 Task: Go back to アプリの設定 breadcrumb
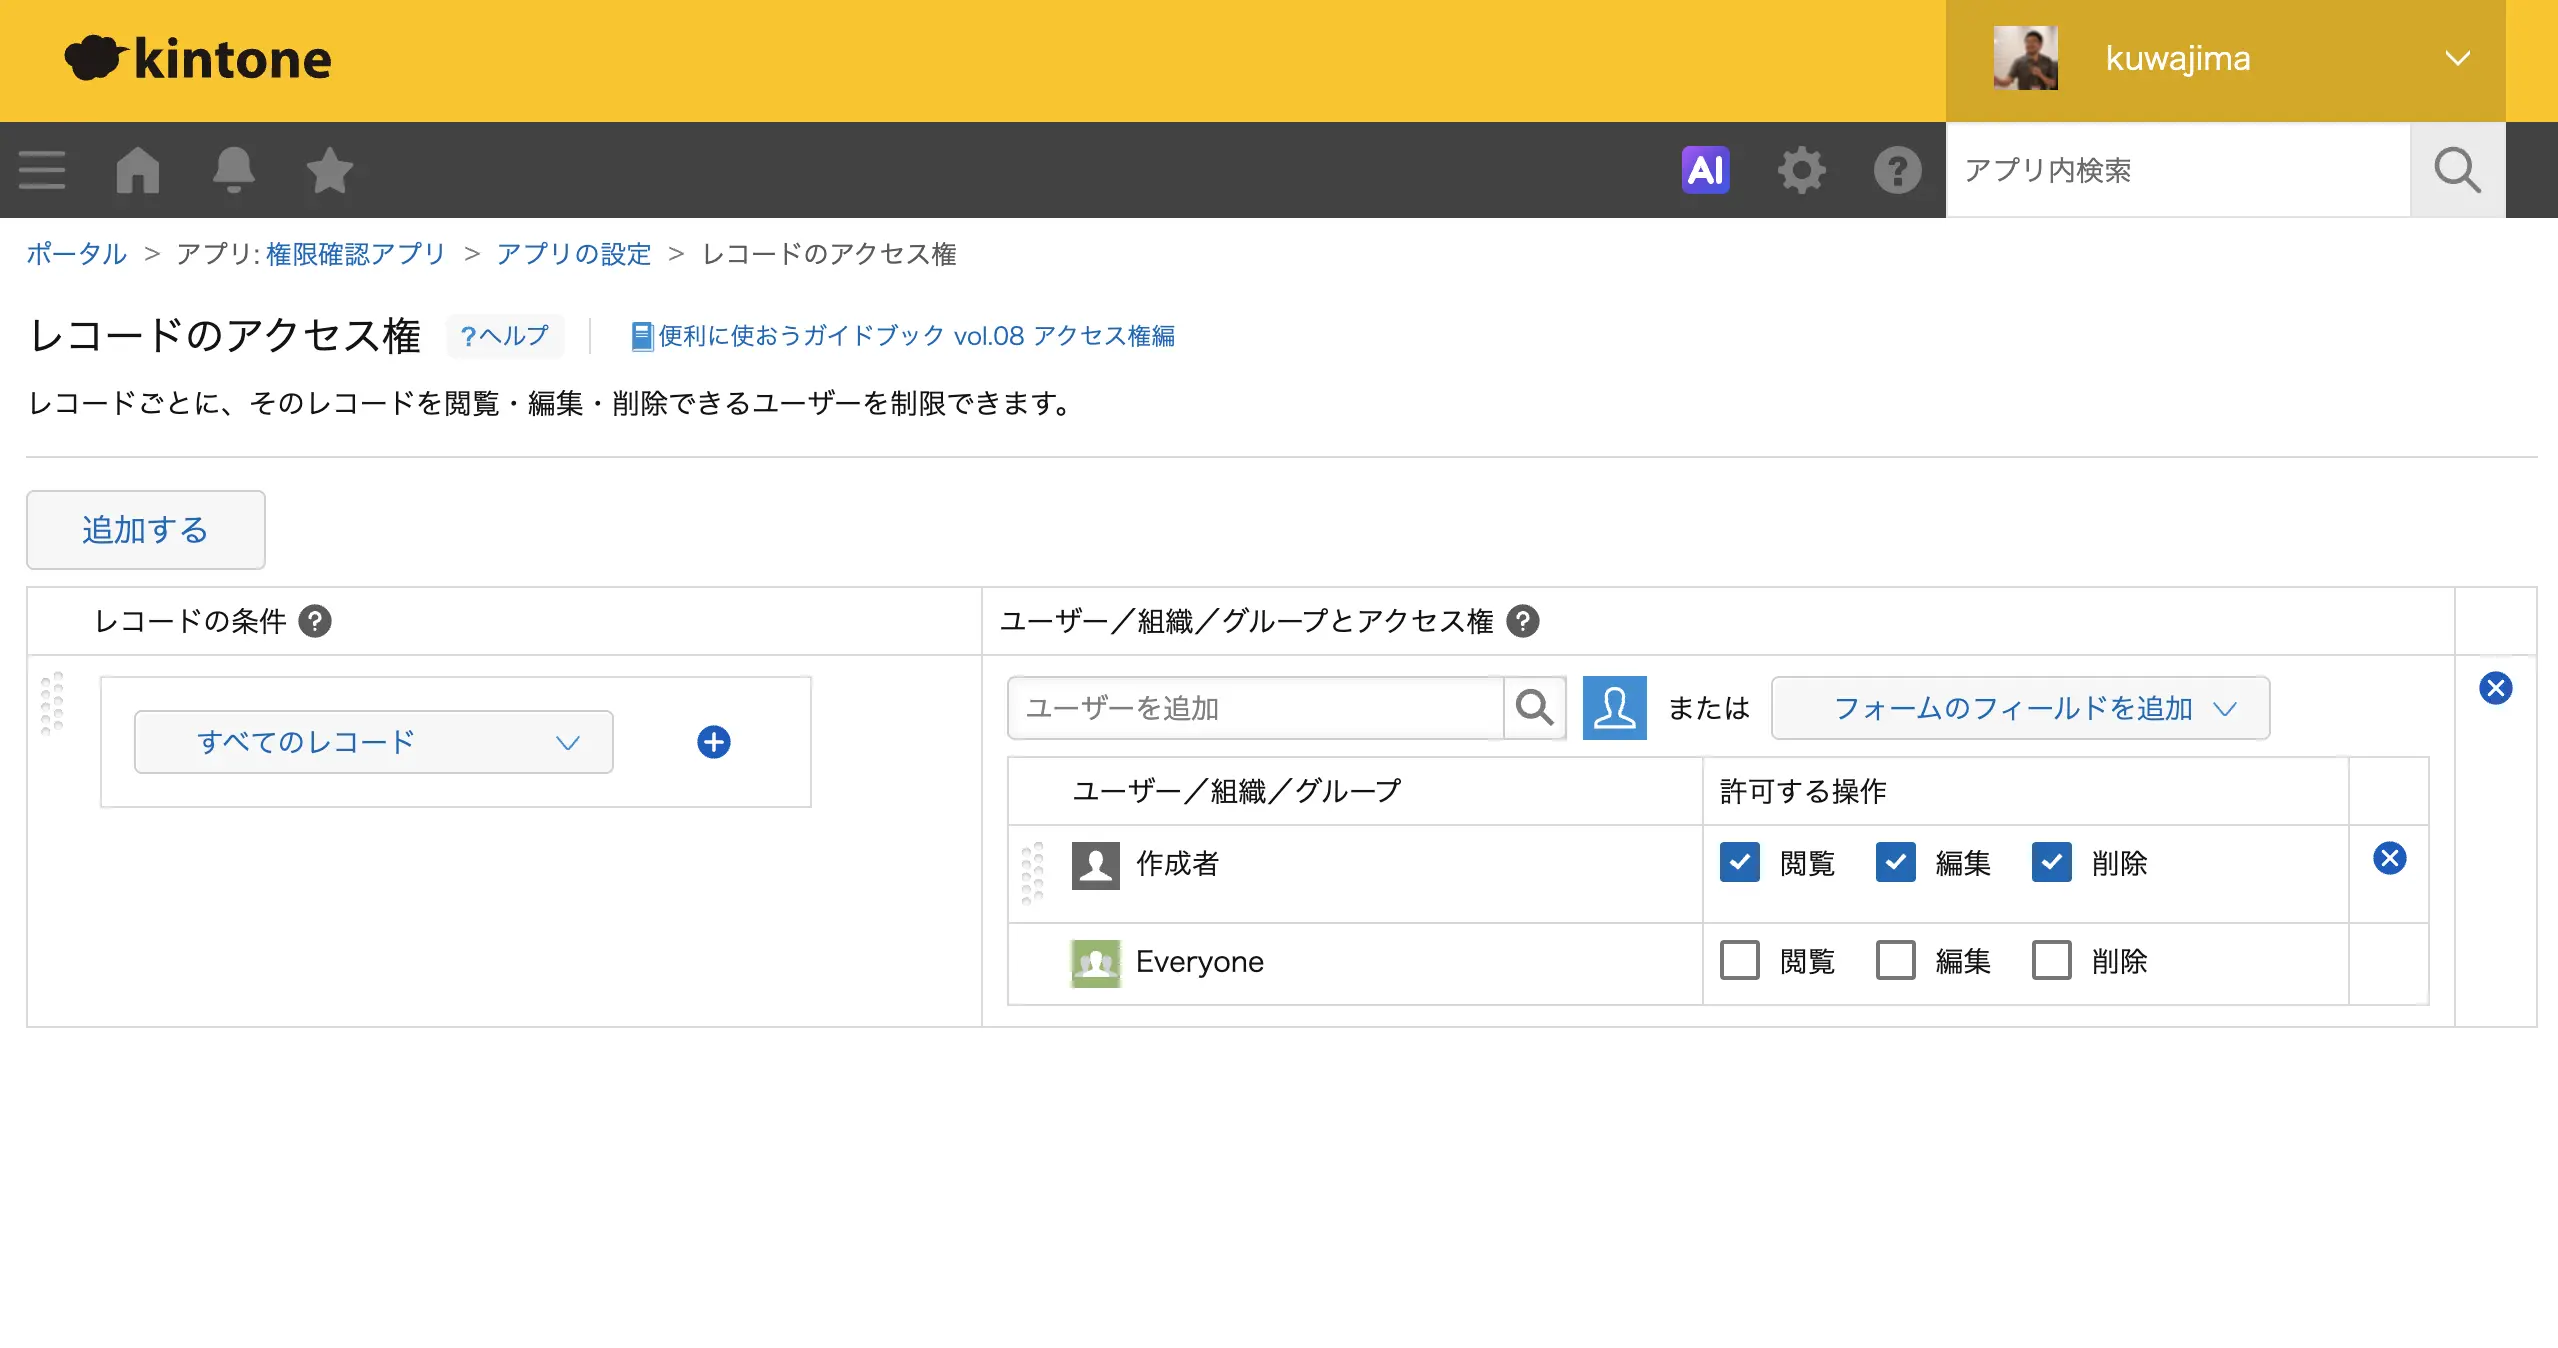click(x=574, y=254)
